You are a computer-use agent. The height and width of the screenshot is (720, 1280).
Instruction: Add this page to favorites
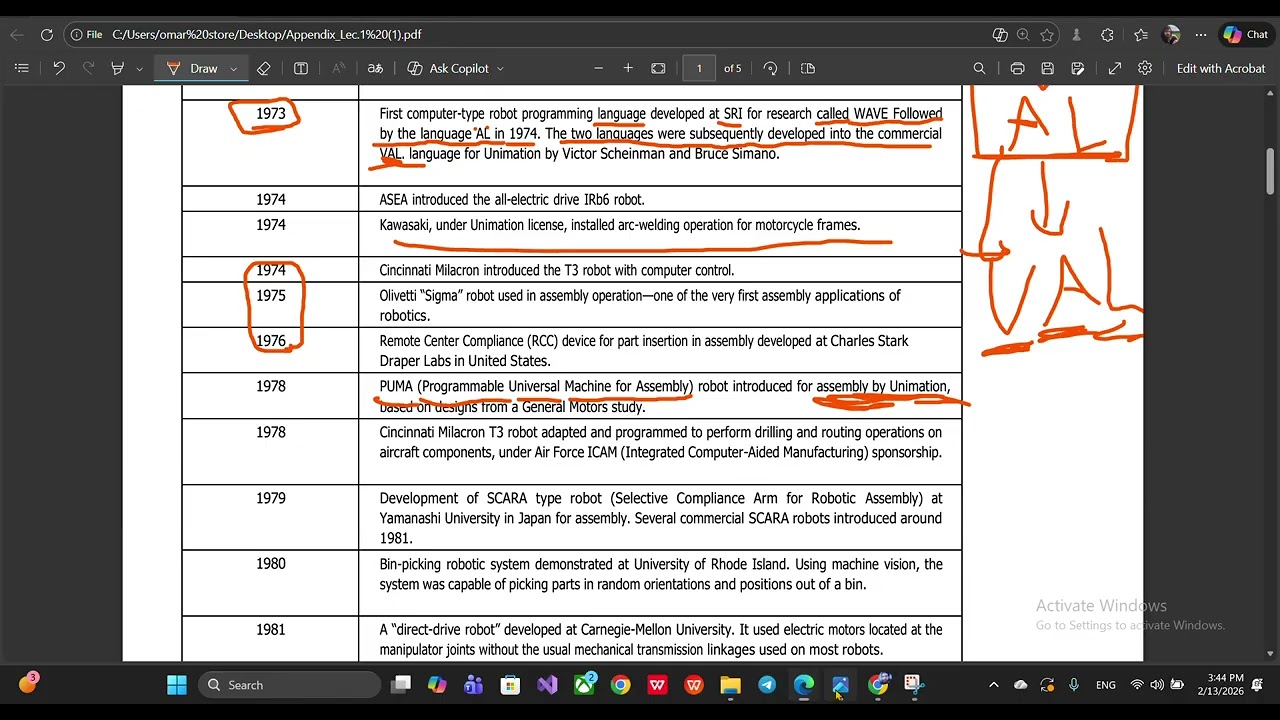point(1047,34)
